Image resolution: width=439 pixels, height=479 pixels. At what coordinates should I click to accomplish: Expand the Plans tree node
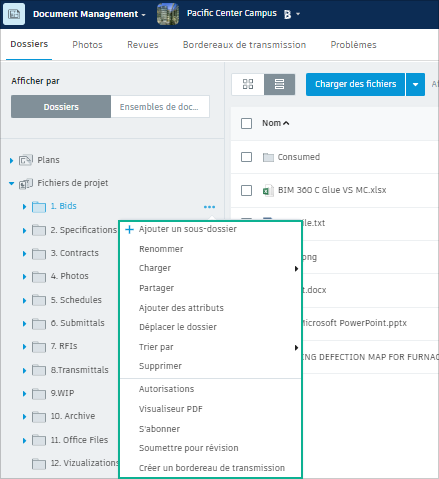click(11, 161)
